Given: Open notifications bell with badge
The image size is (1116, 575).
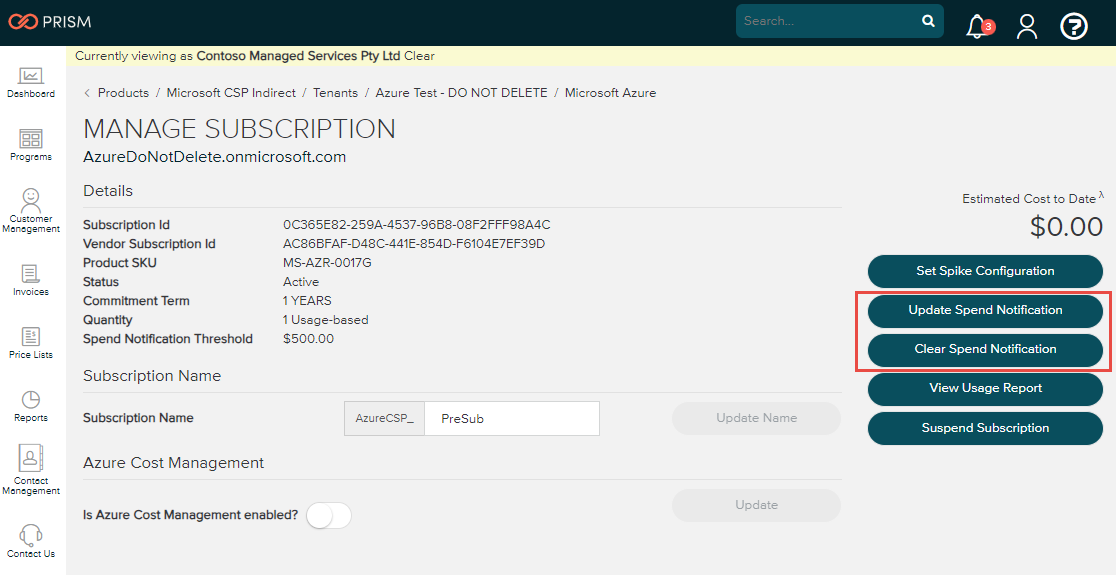Looking at the screenshot, I should 979,27.
